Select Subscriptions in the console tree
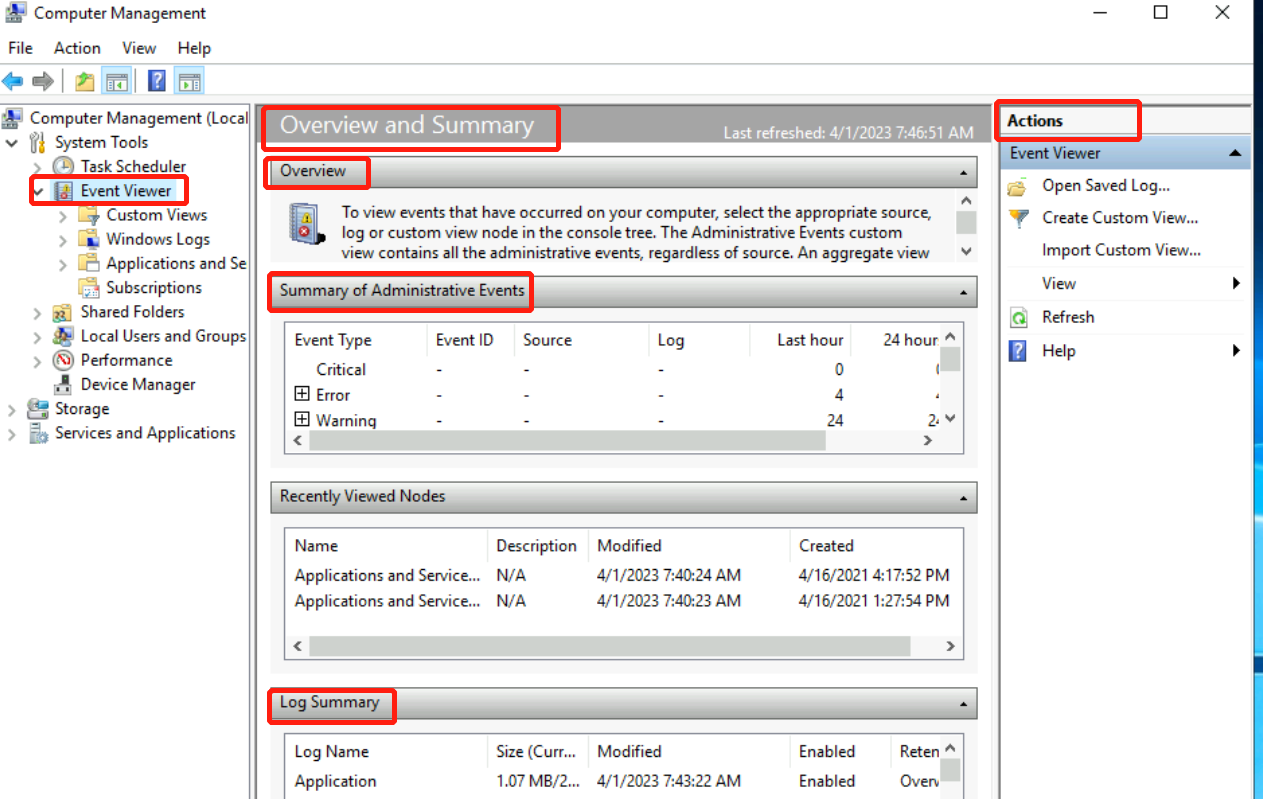Screen dimensions: 1263x799 [153, 288]
